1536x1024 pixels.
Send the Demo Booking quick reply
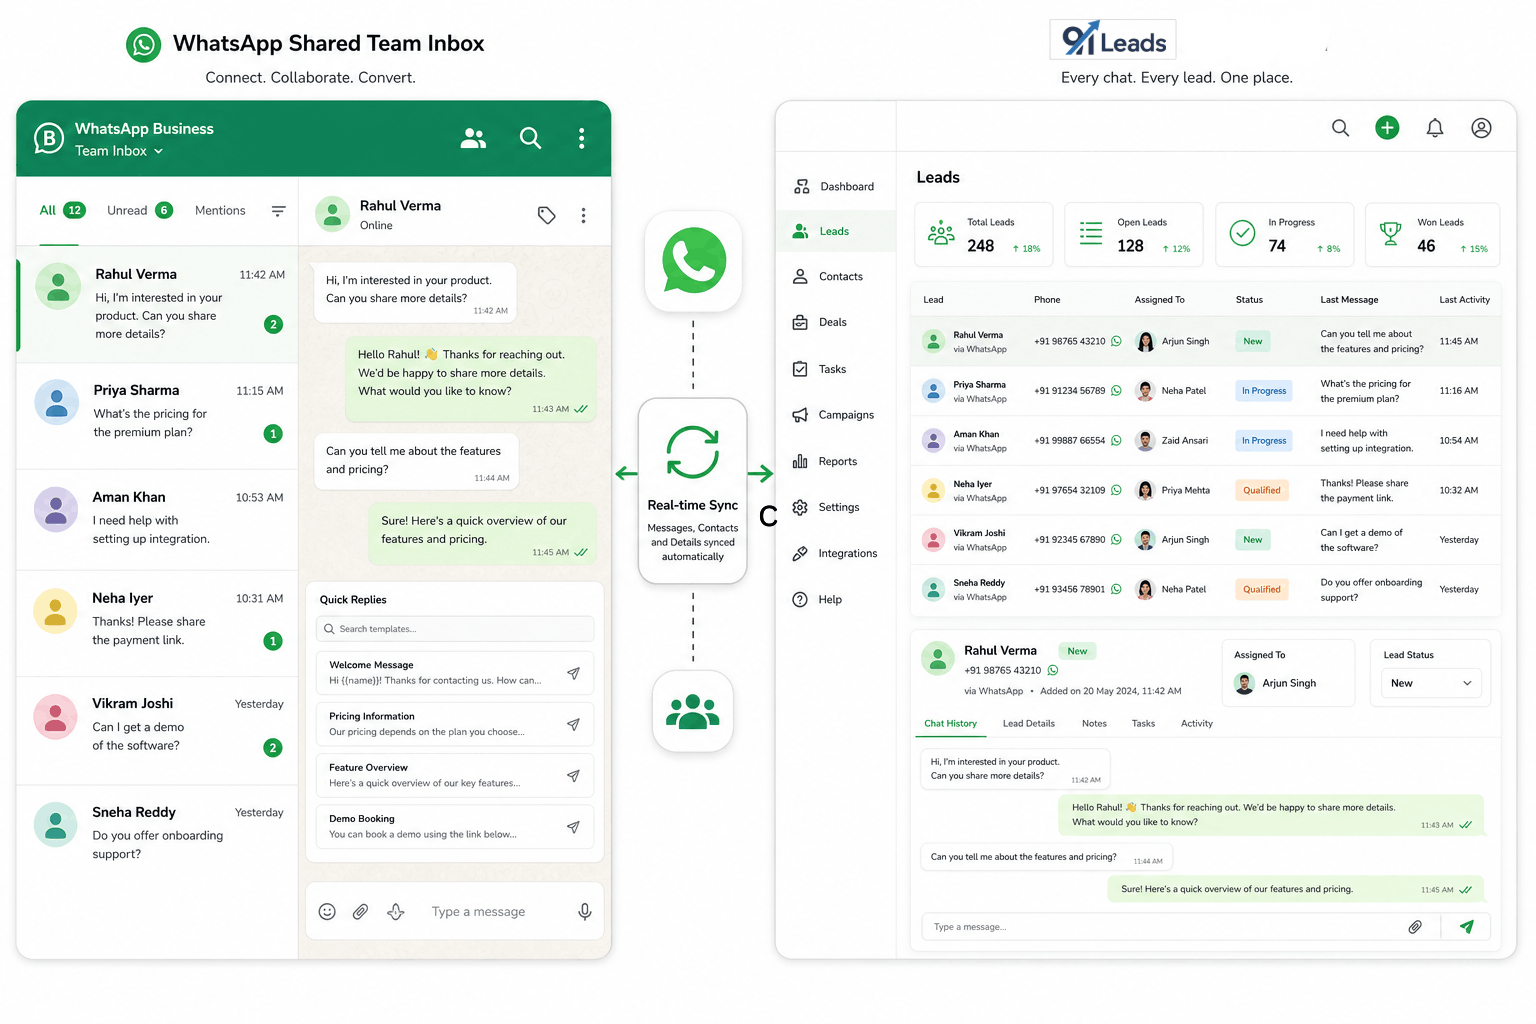573,827
